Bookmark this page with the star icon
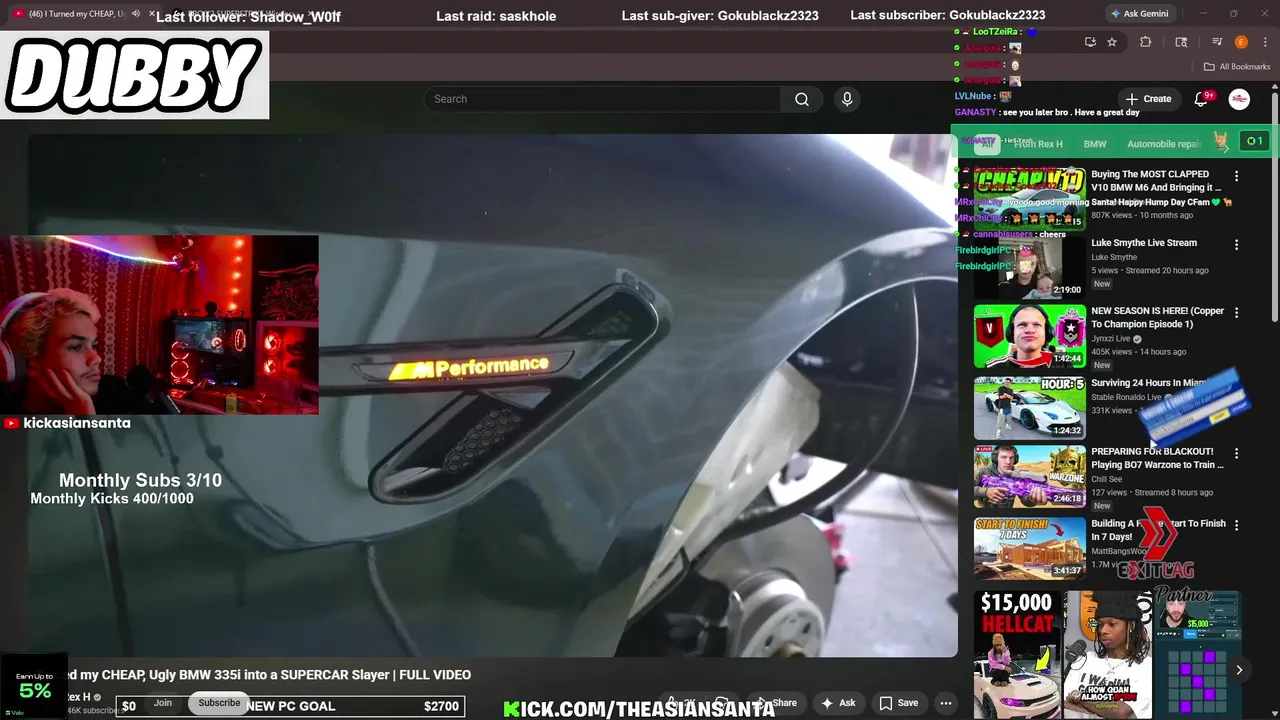 tap(1112, 42)
